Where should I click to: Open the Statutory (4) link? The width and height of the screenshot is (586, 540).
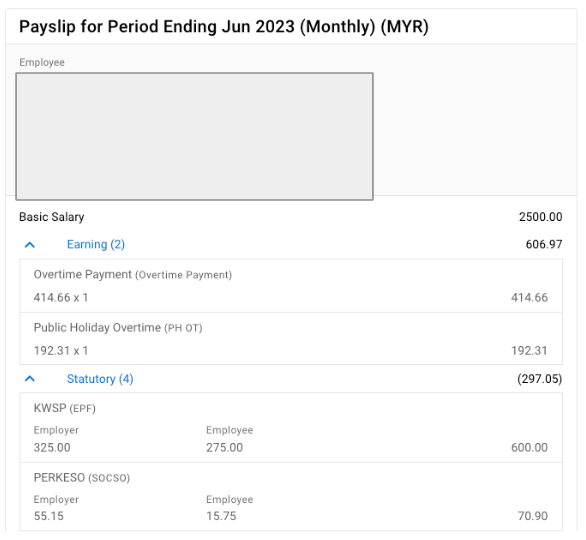point(100,379)
